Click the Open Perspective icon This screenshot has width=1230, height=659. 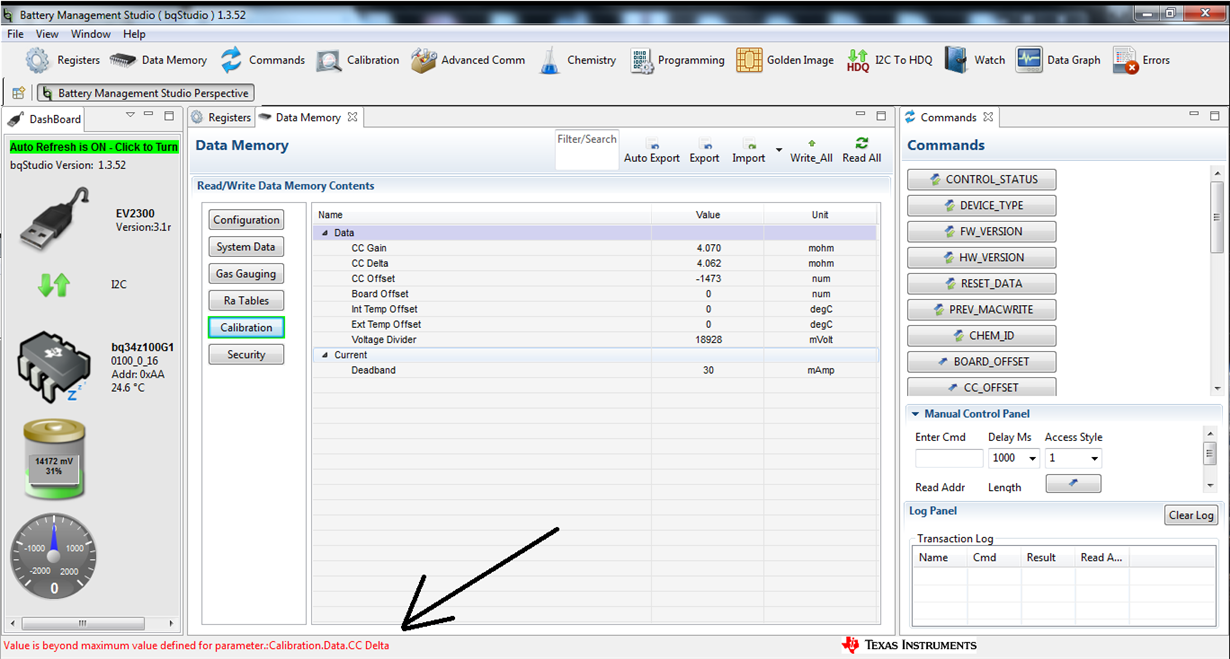18,93
